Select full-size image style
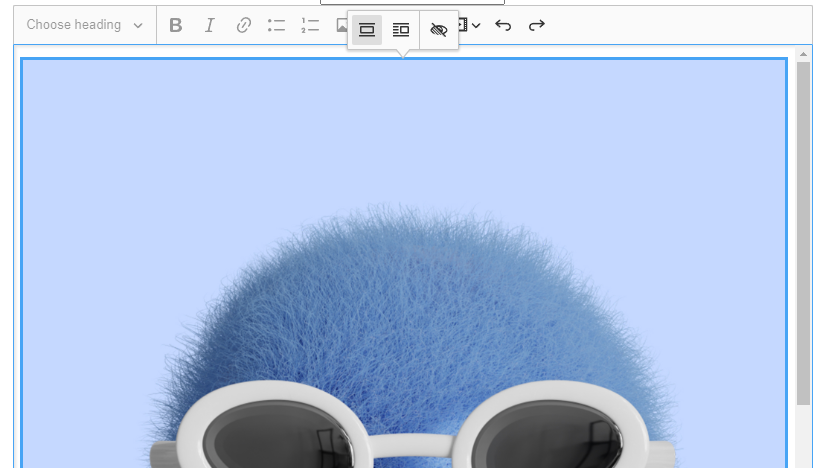820x468 pixels. (367, 30)
